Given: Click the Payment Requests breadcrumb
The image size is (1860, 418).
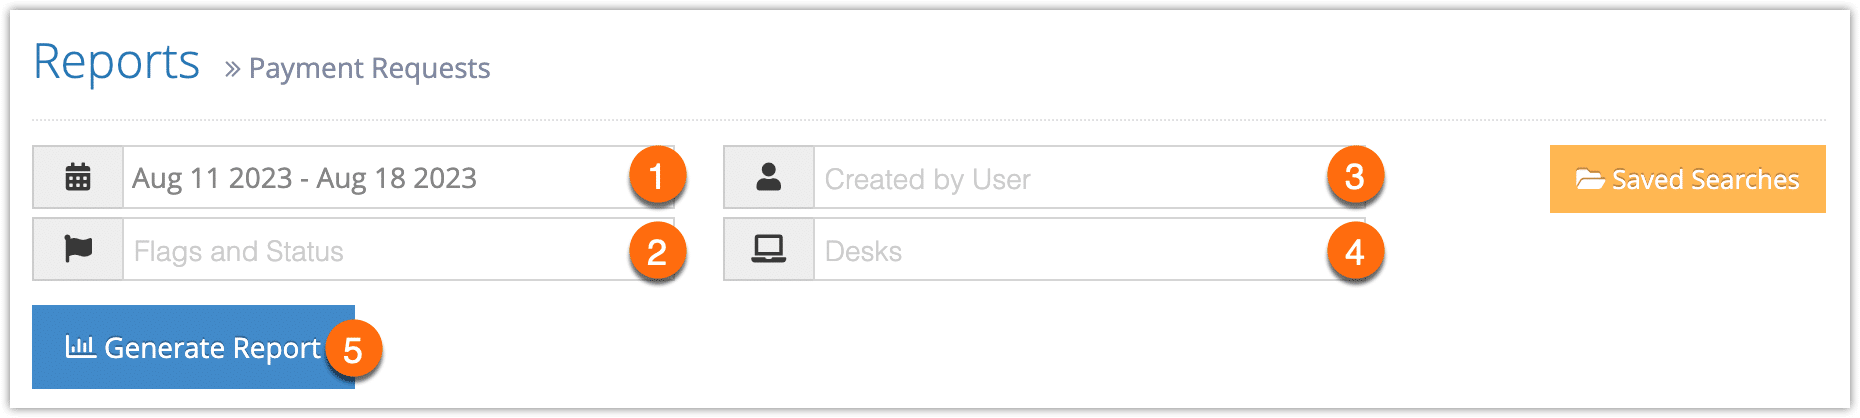Looking at the screenshot, I should click(x=369, y=68).
